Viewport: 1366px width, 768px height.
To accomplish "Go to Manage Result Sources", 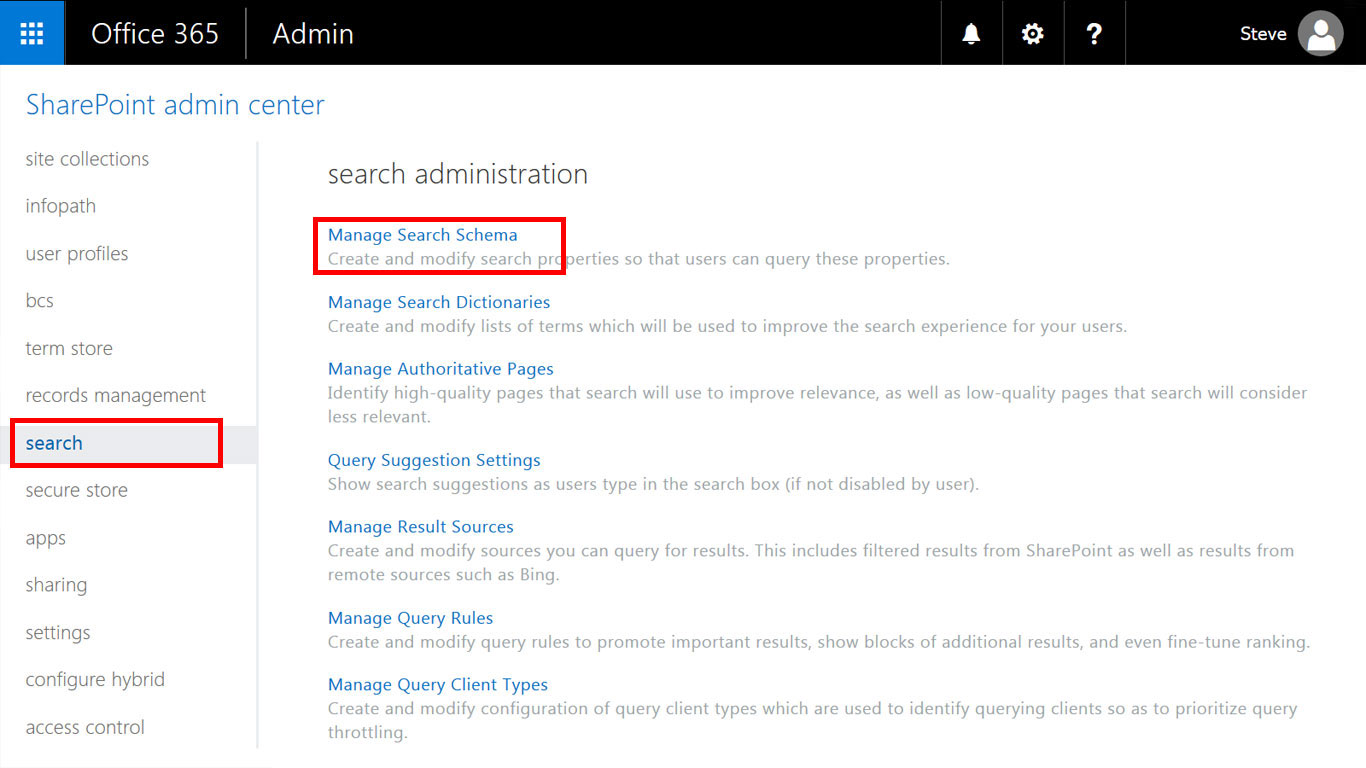I will (x=420, y=527).
